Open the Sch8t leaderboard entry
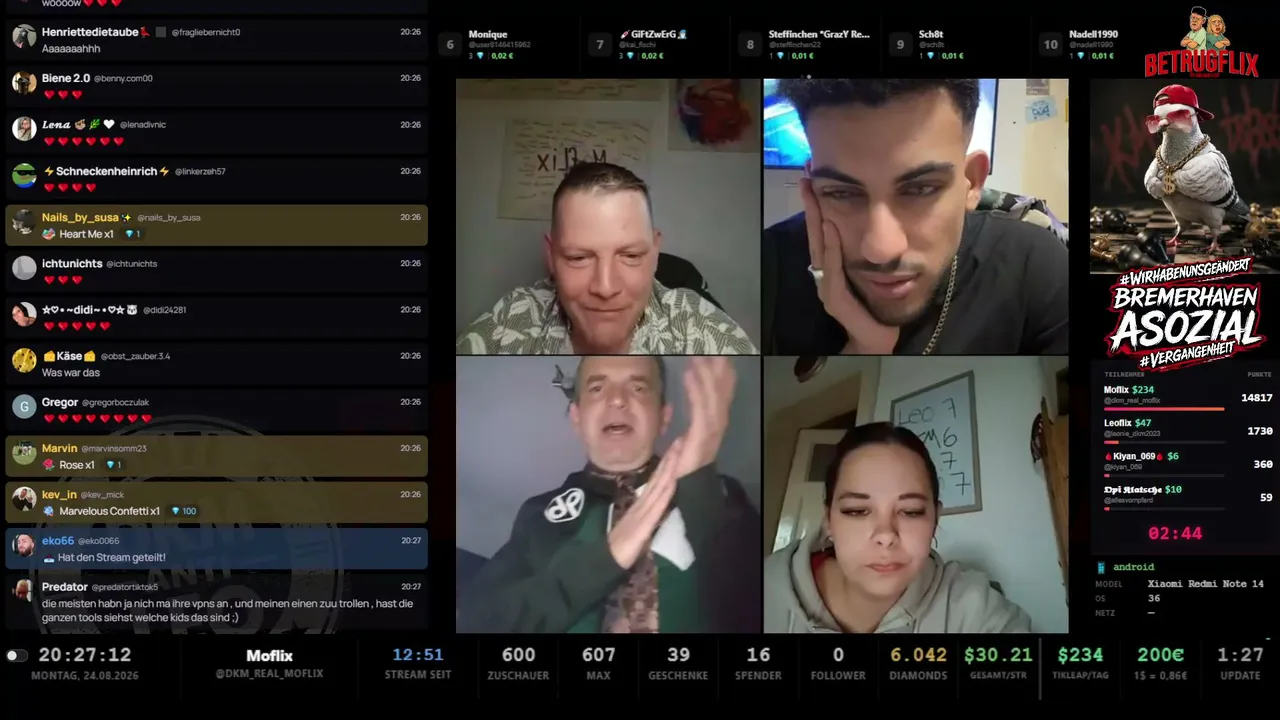 coord(955,44)
